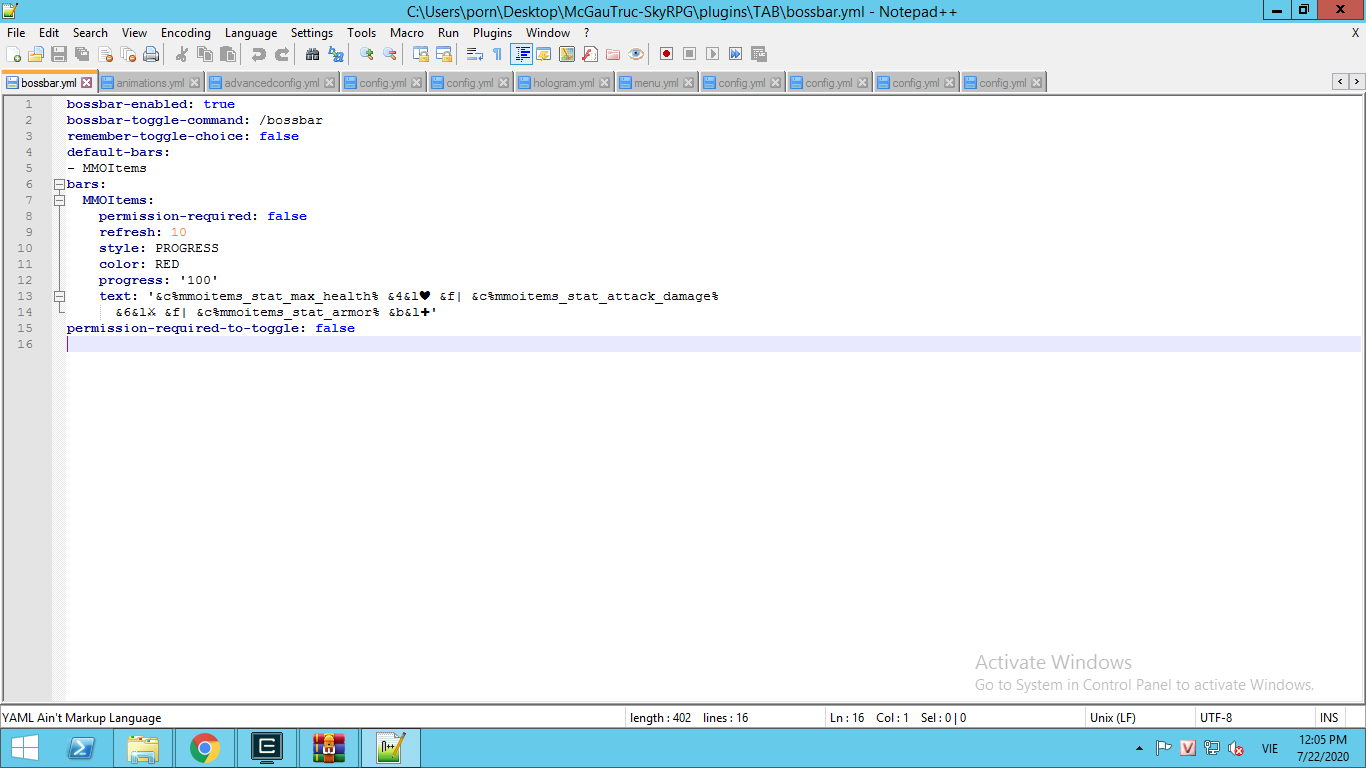Screen dimensions: 1366x768
Task: Collapse the MMOItems fold marker on line 7
Action: coord(59,200)
